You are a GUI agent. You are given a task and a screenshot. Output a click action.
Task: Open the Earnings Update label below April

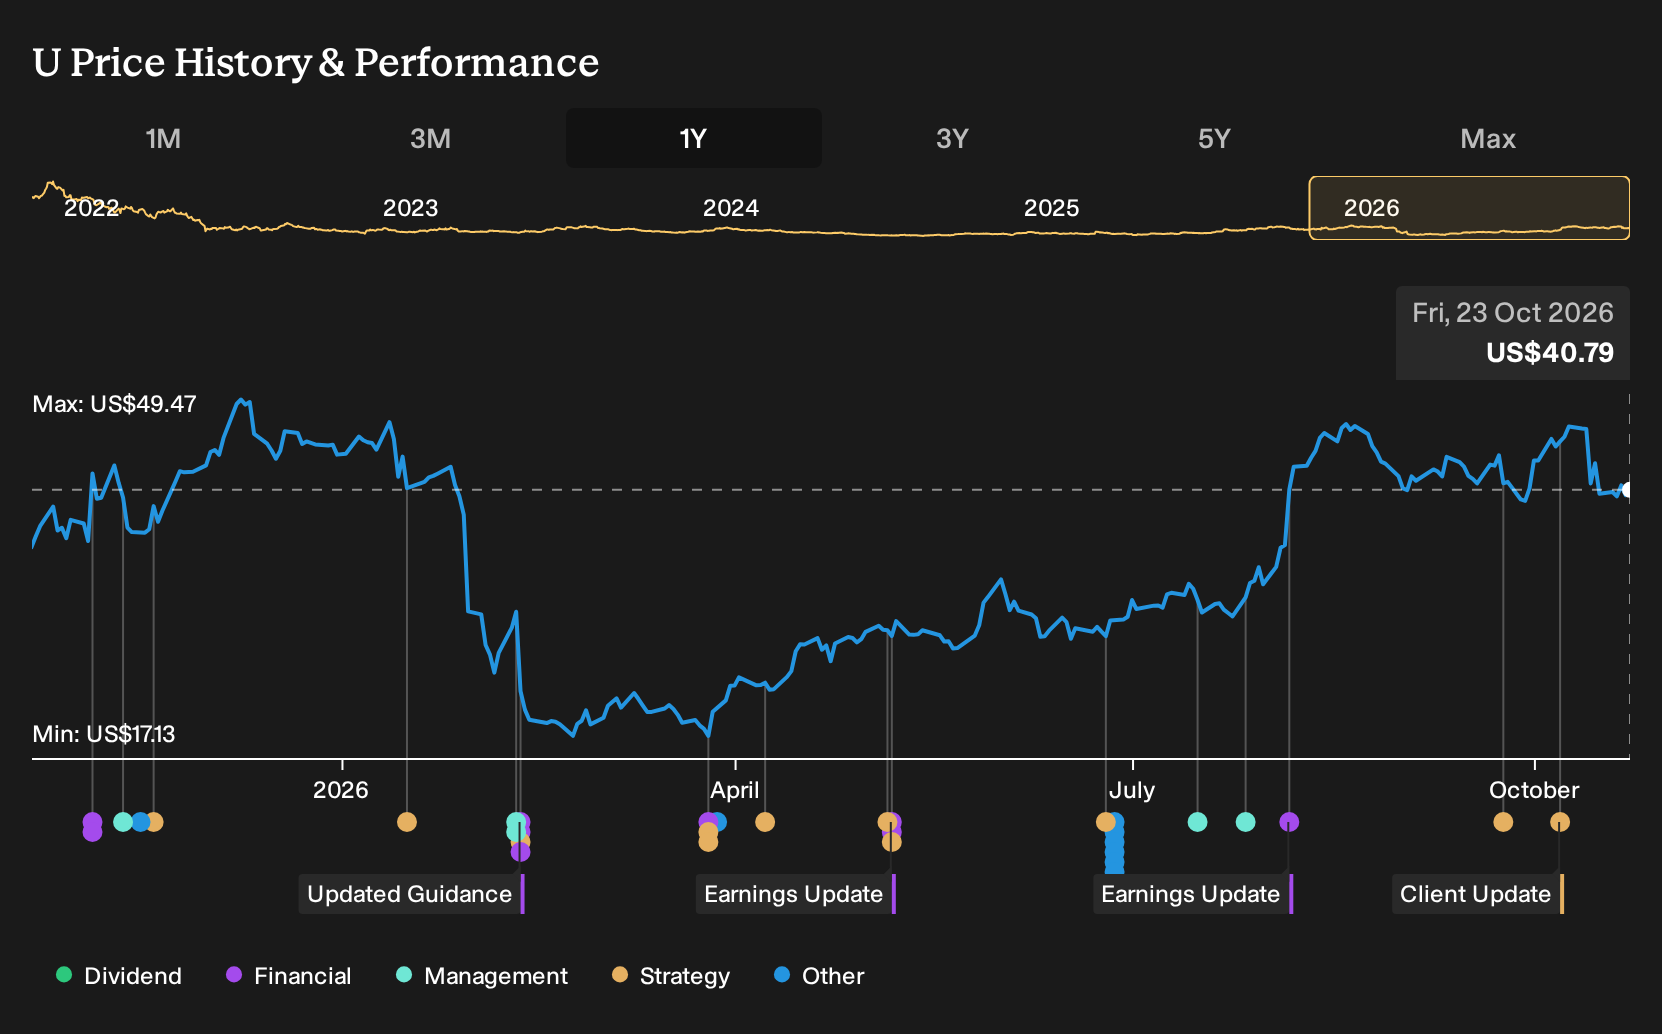tap(795, 894)
